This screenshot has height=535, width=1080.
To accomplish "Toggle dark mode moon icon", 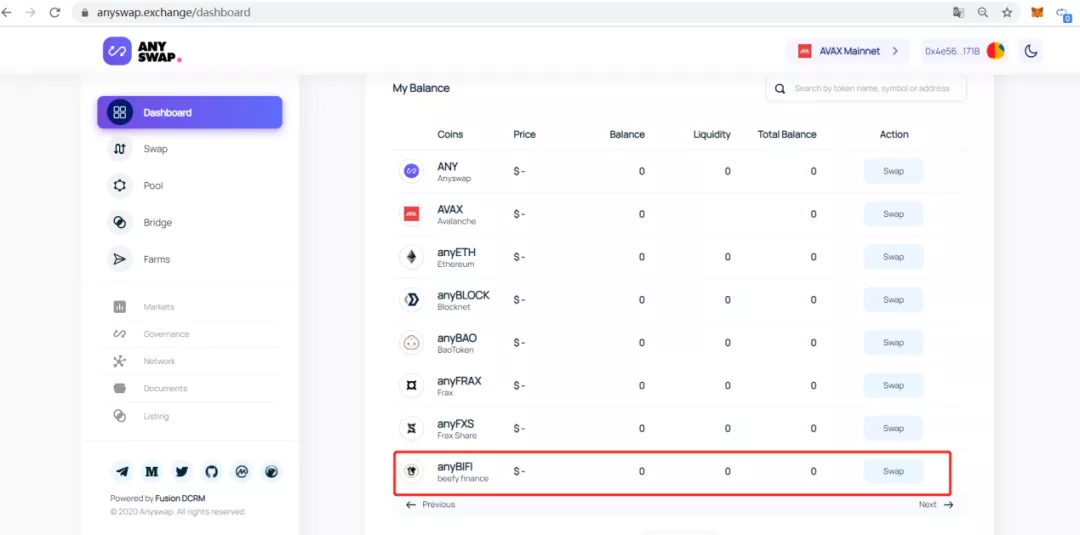I will tap(1030, 51).
